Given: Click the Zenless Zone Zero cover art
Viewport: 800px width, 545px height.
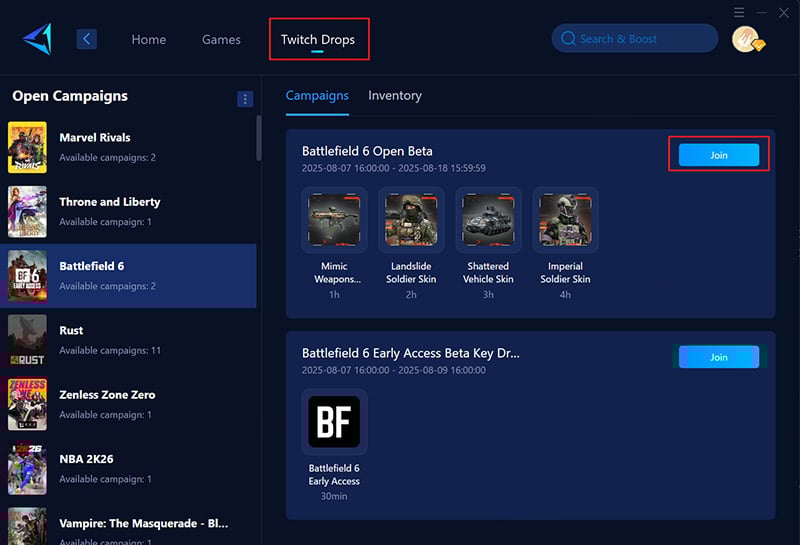Looking at the screenshot, I should tap(27, 405).
